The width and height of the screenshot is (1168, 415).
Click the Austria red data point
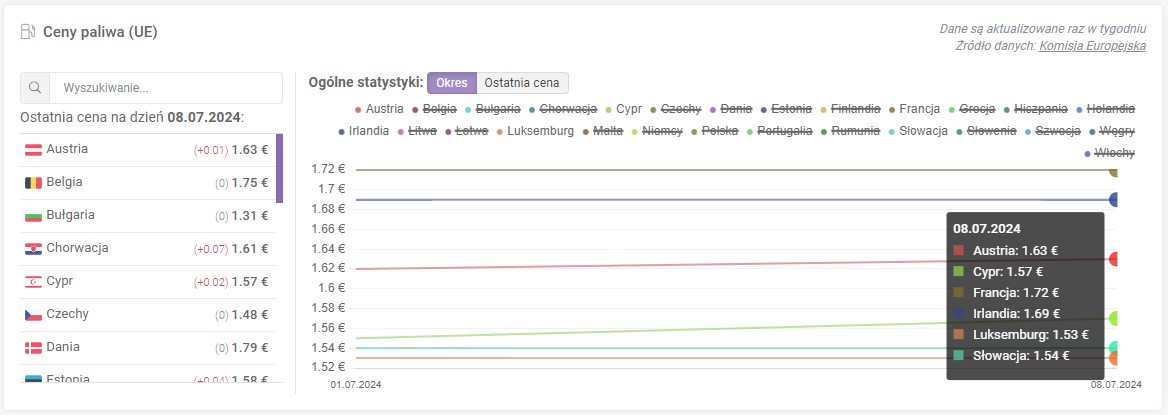coord(1114,259)
